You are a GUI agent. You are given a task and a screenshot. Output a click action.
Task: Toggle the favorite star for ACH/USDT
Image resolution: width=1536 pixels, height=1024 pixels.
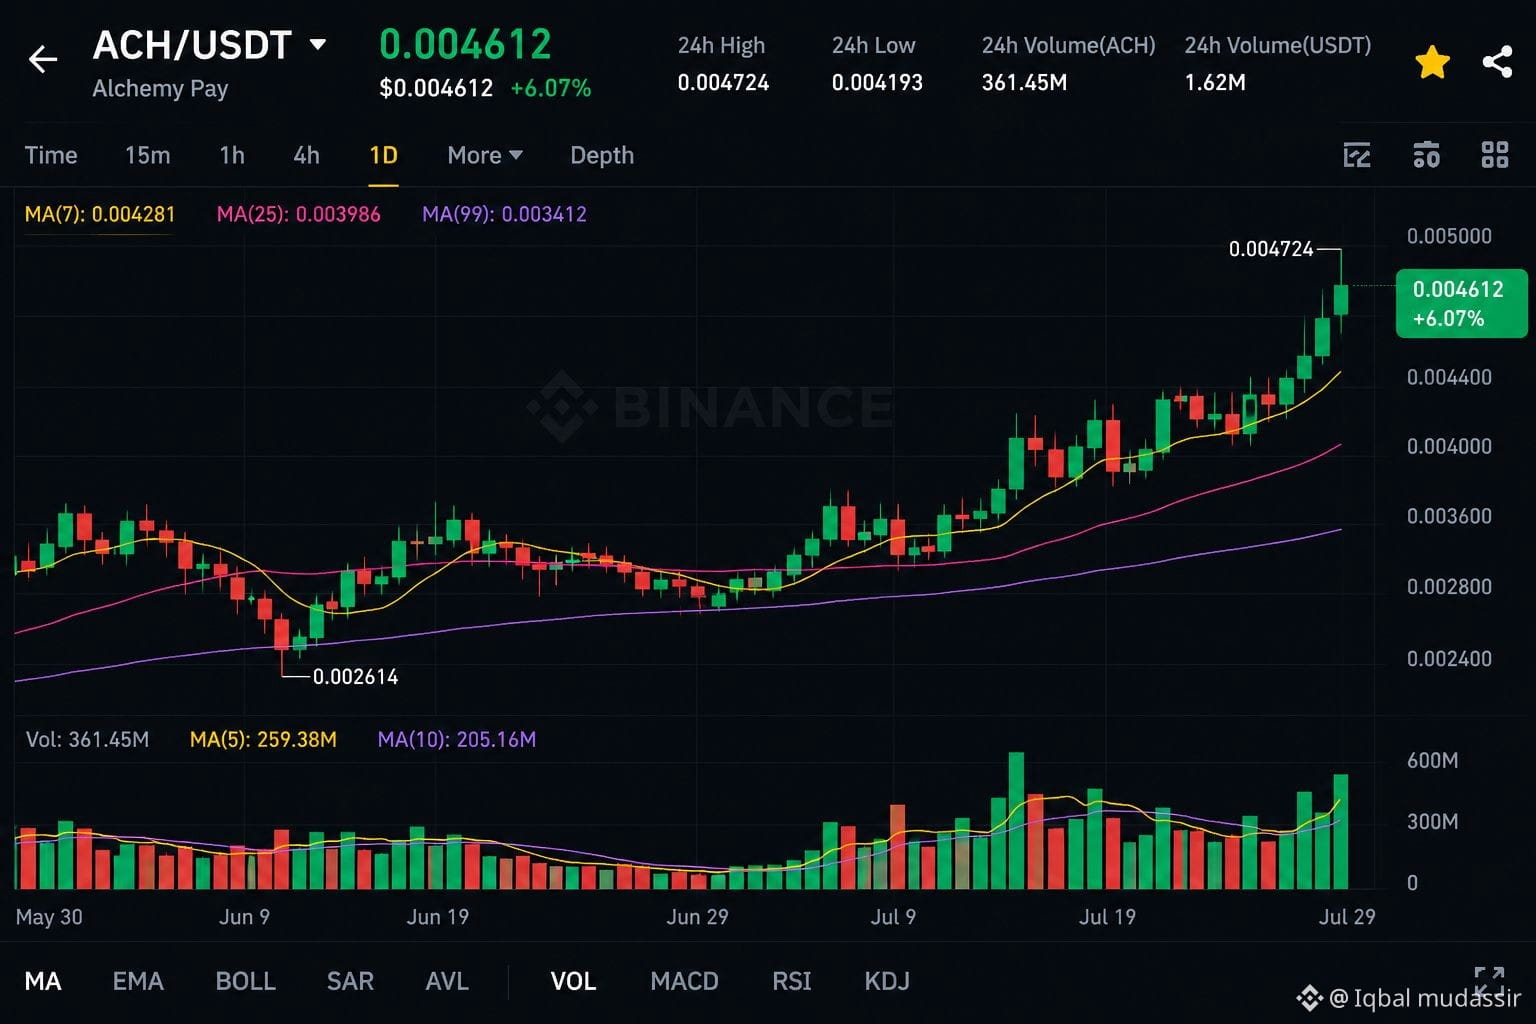pos(1432,62)
